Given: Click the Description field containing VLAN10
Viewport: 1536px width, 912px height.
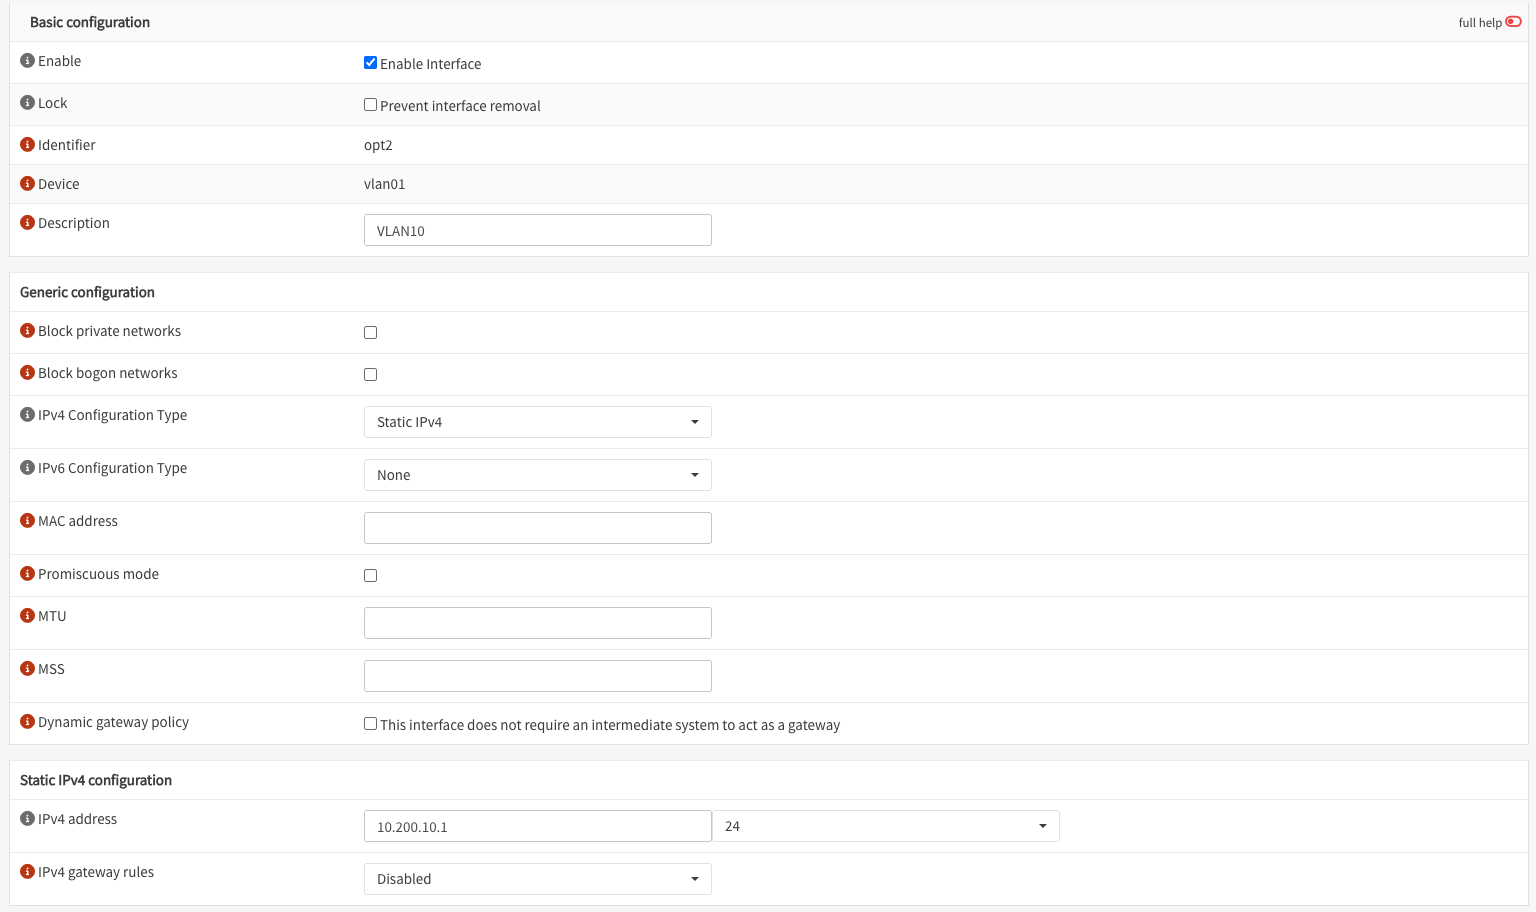Looking at the screenshot, I should [x=537, y=230].
